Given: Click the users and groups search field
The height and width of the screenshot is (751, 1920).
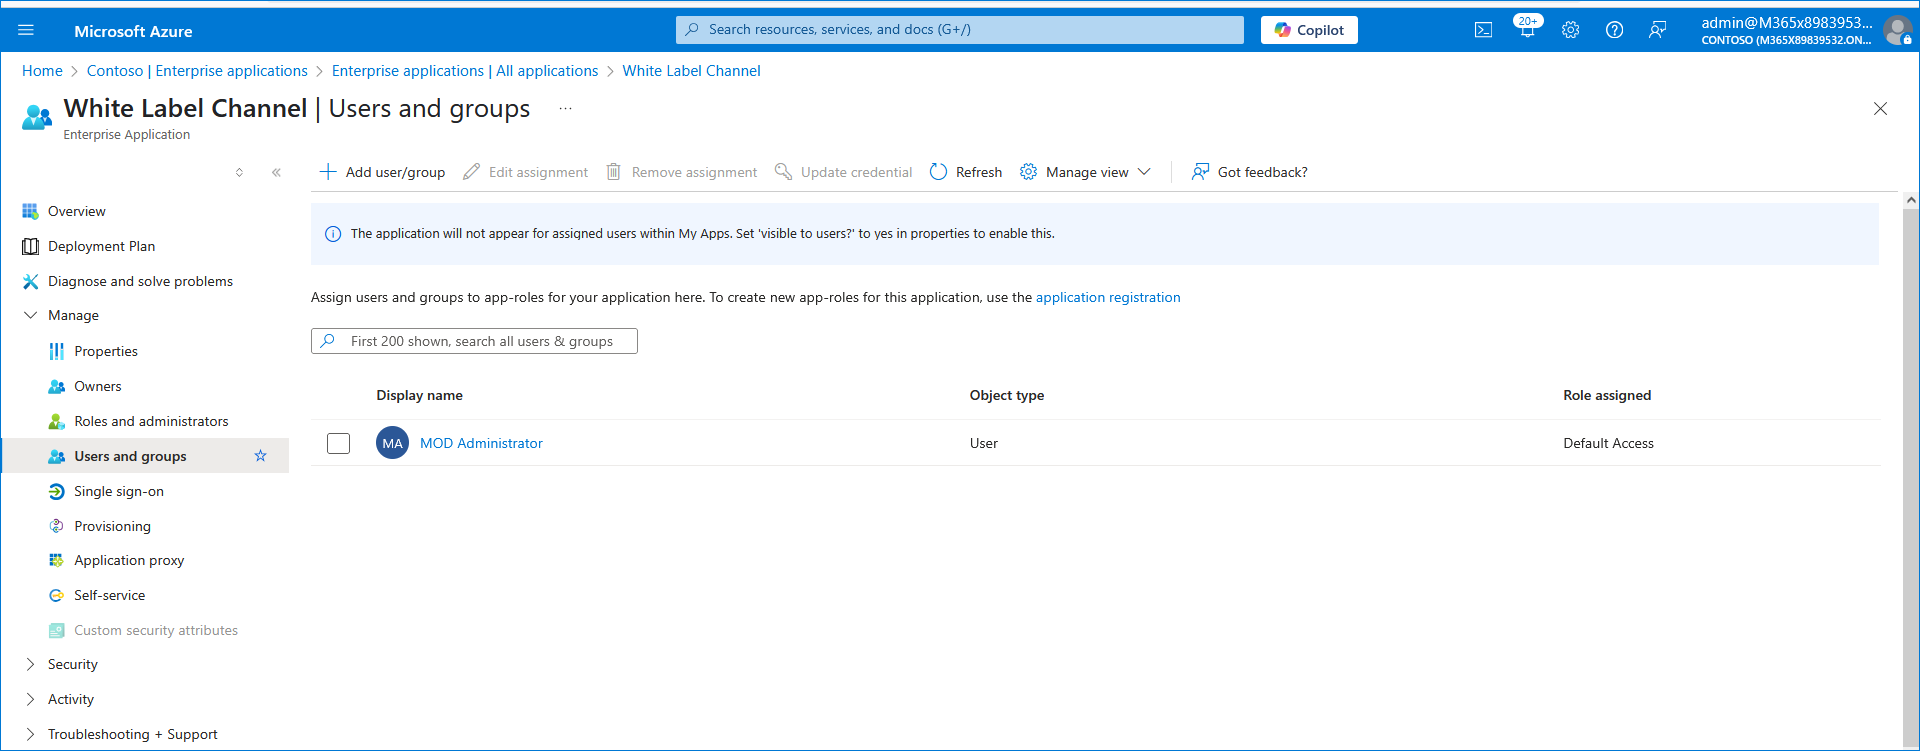Looking at the screenshot, I should (474, 341).
